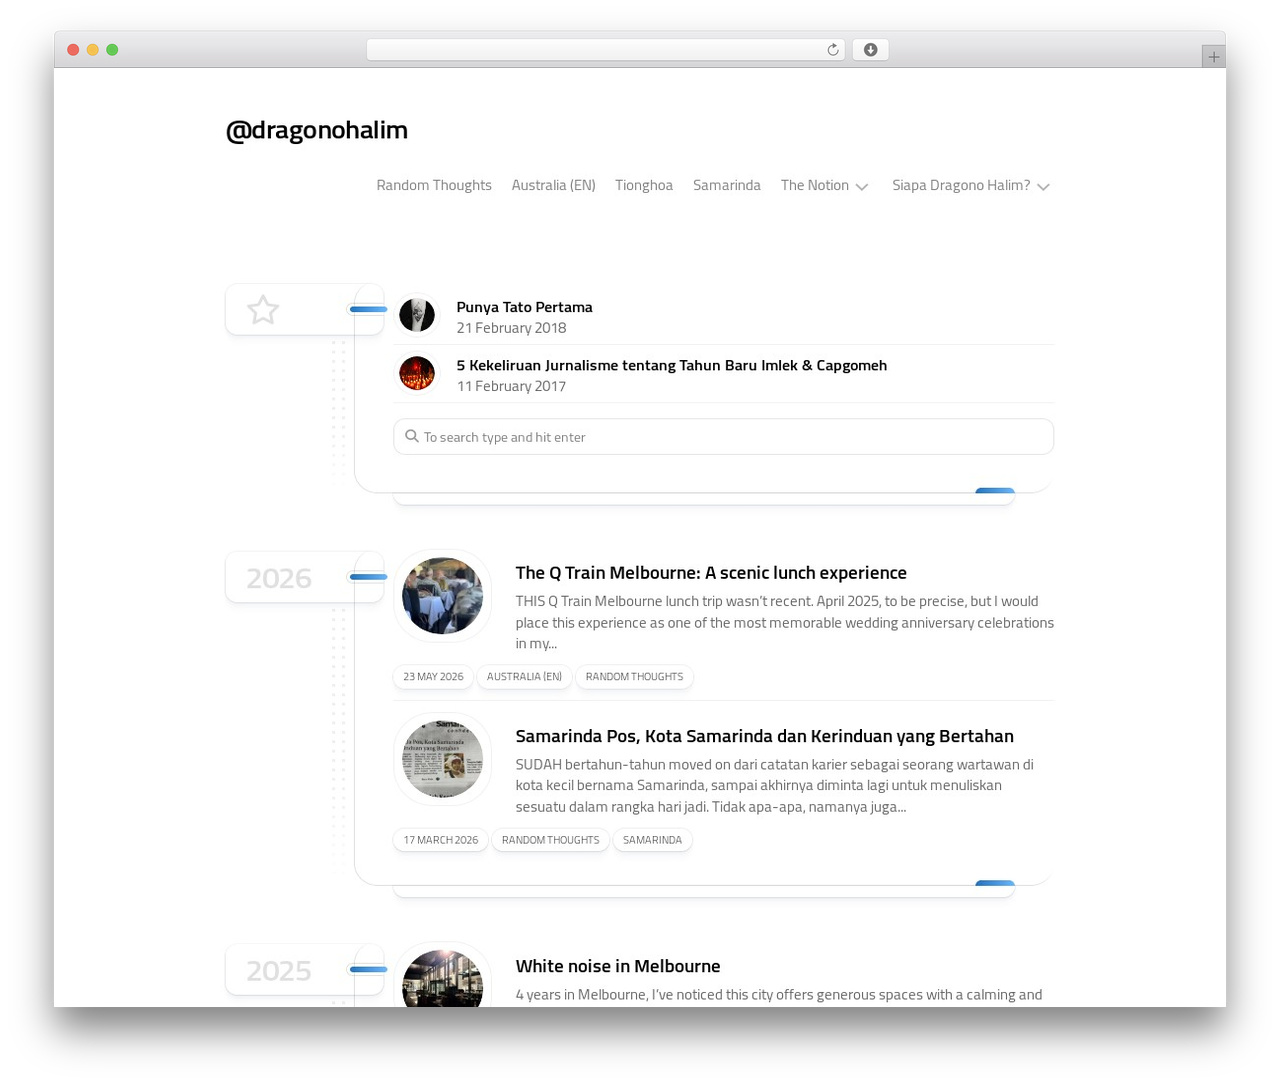Click RANDOM THOUGHTS tag under Samarinda Pos

point(550,840)
